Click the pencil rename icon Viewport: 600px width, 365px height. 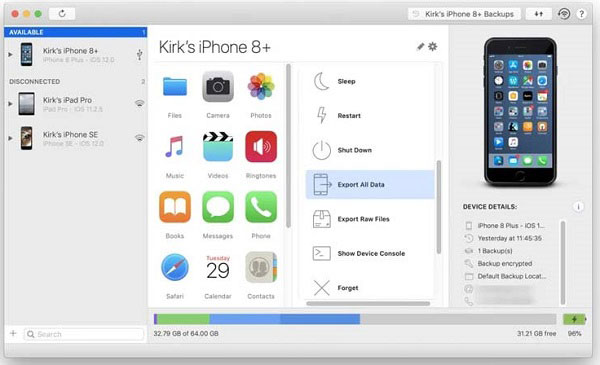tap(421, 47)
